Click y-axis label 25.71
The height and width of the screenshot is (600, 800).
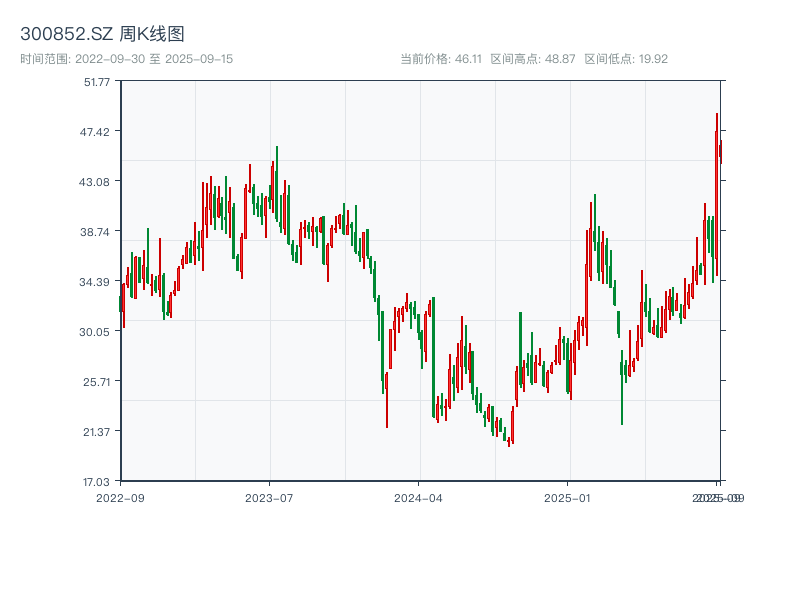96,382
